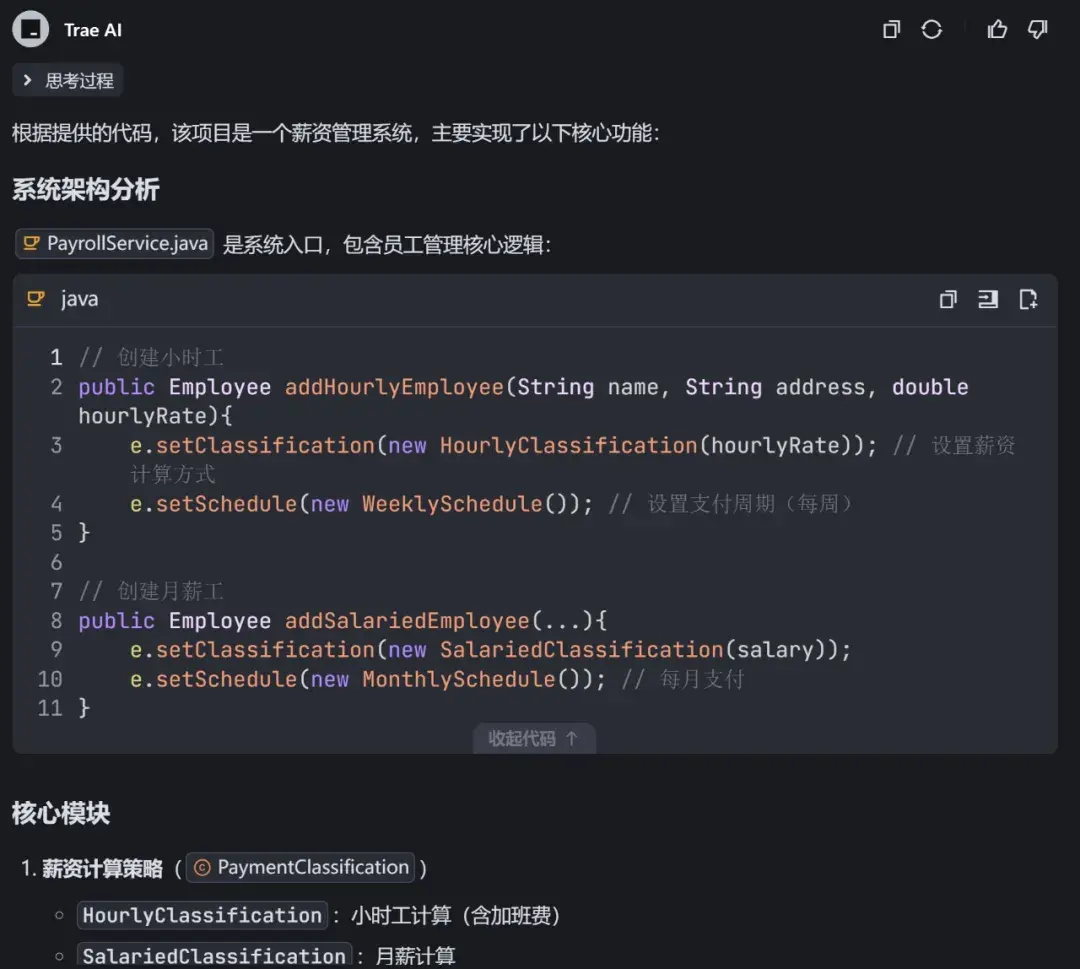
Task: Expand the 思考过程 thinking process section
Action: (67, 81)
